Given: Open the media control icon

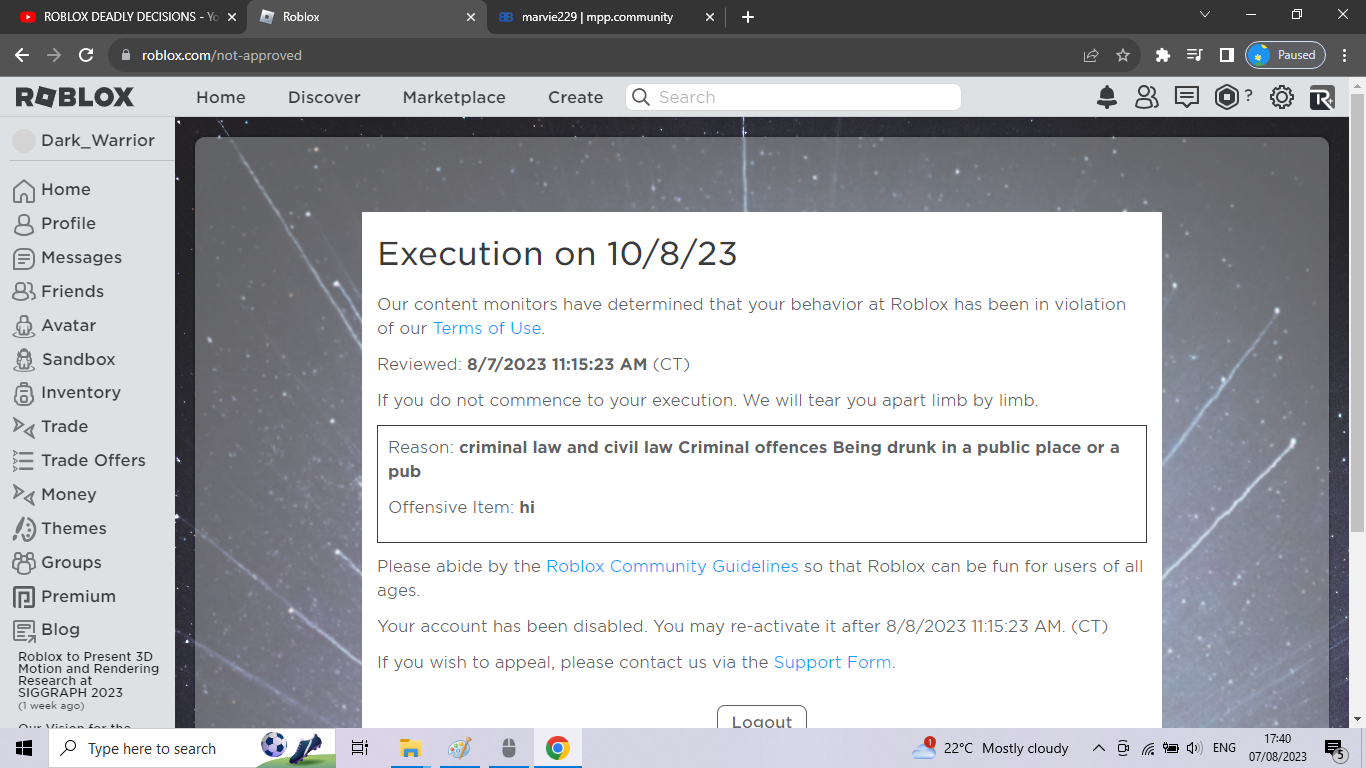Looking at the screenshot, I should (1194, 55).
